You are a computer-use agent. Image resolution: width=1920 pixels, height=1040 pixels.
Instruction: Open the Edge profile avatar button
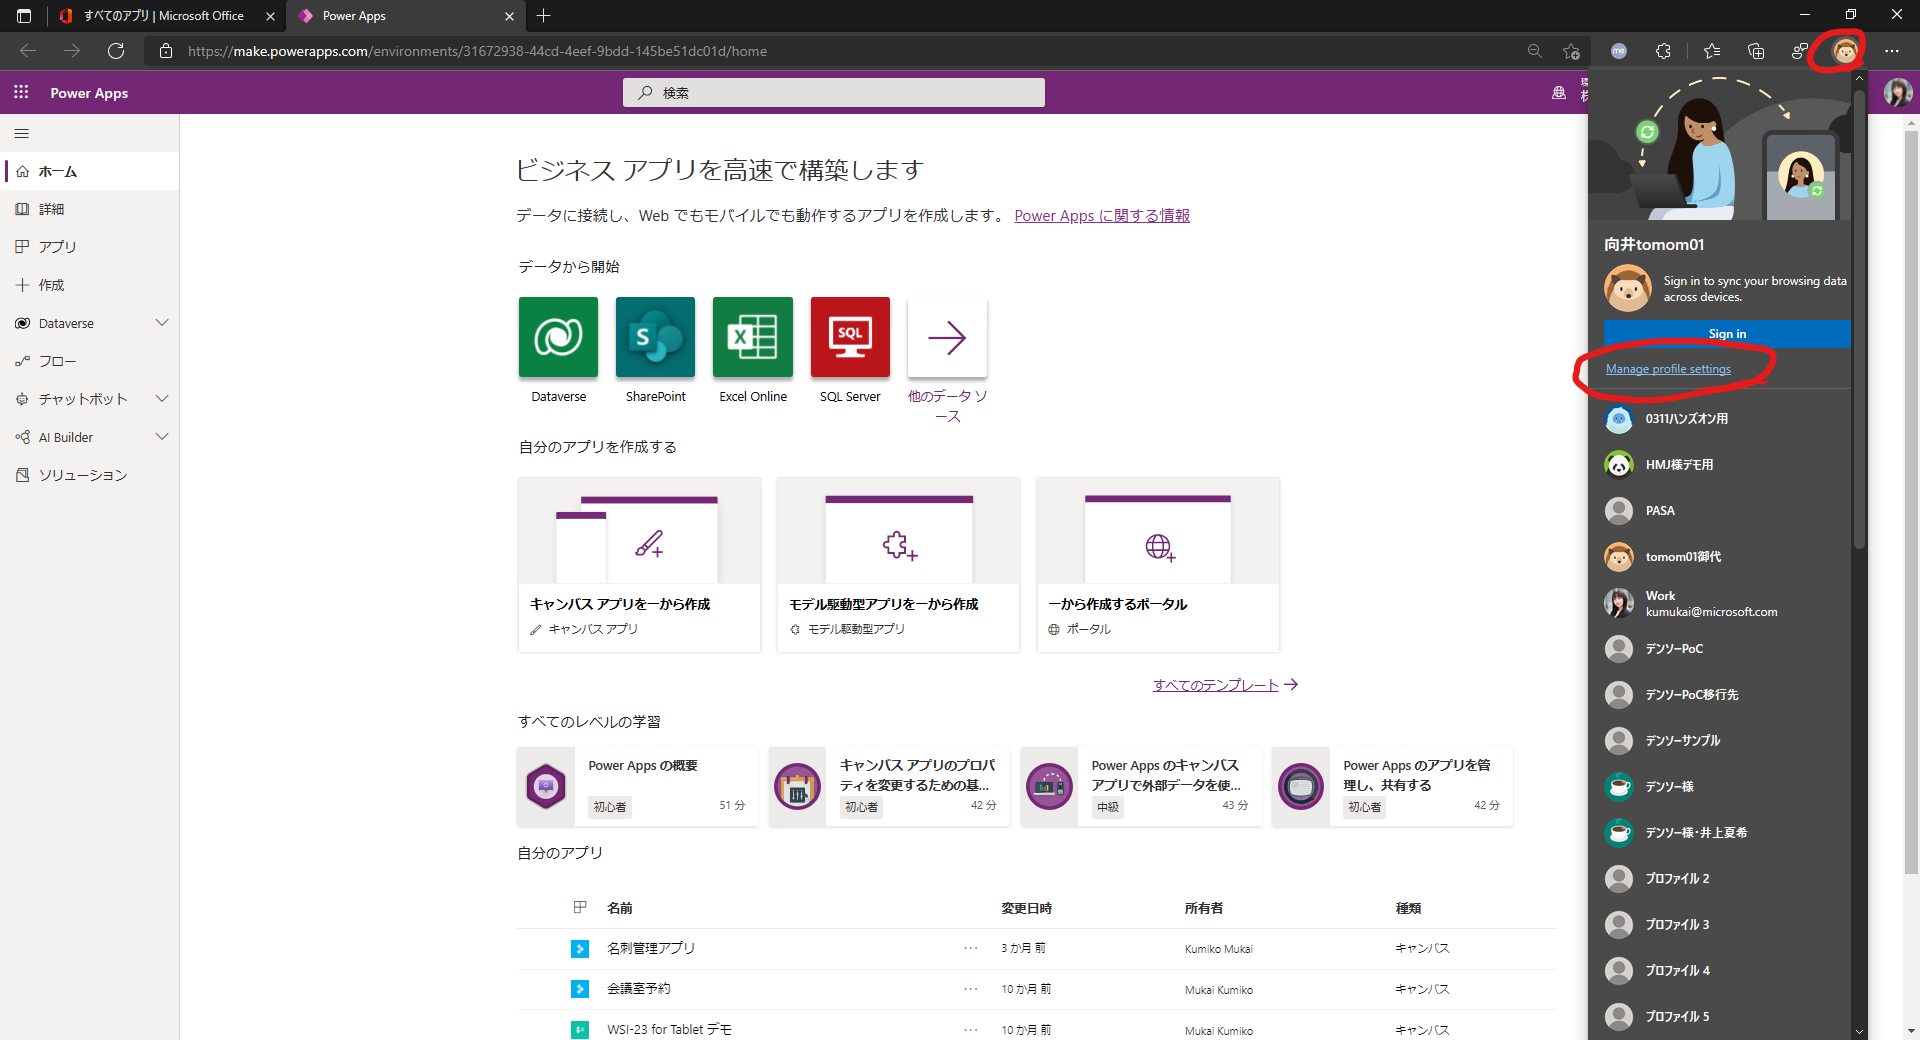[x=1845, y=51]
